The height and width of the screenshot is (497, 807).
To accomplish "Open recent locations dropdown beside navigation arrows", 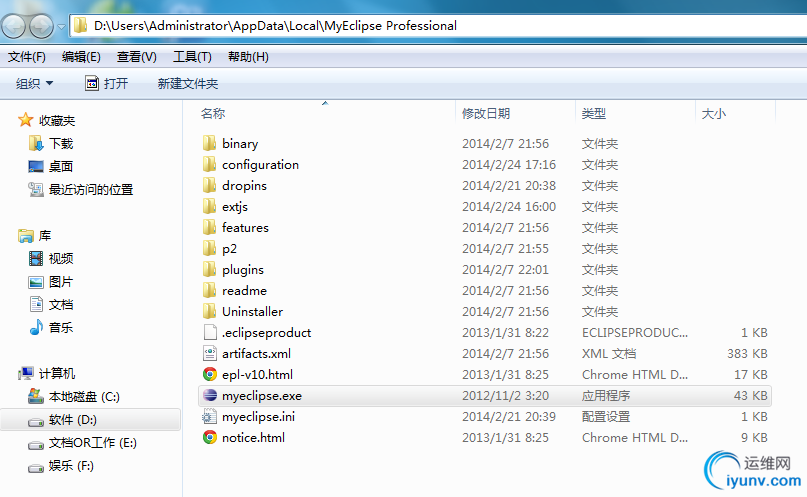I will pyautogui.click(x=61, y=27).
